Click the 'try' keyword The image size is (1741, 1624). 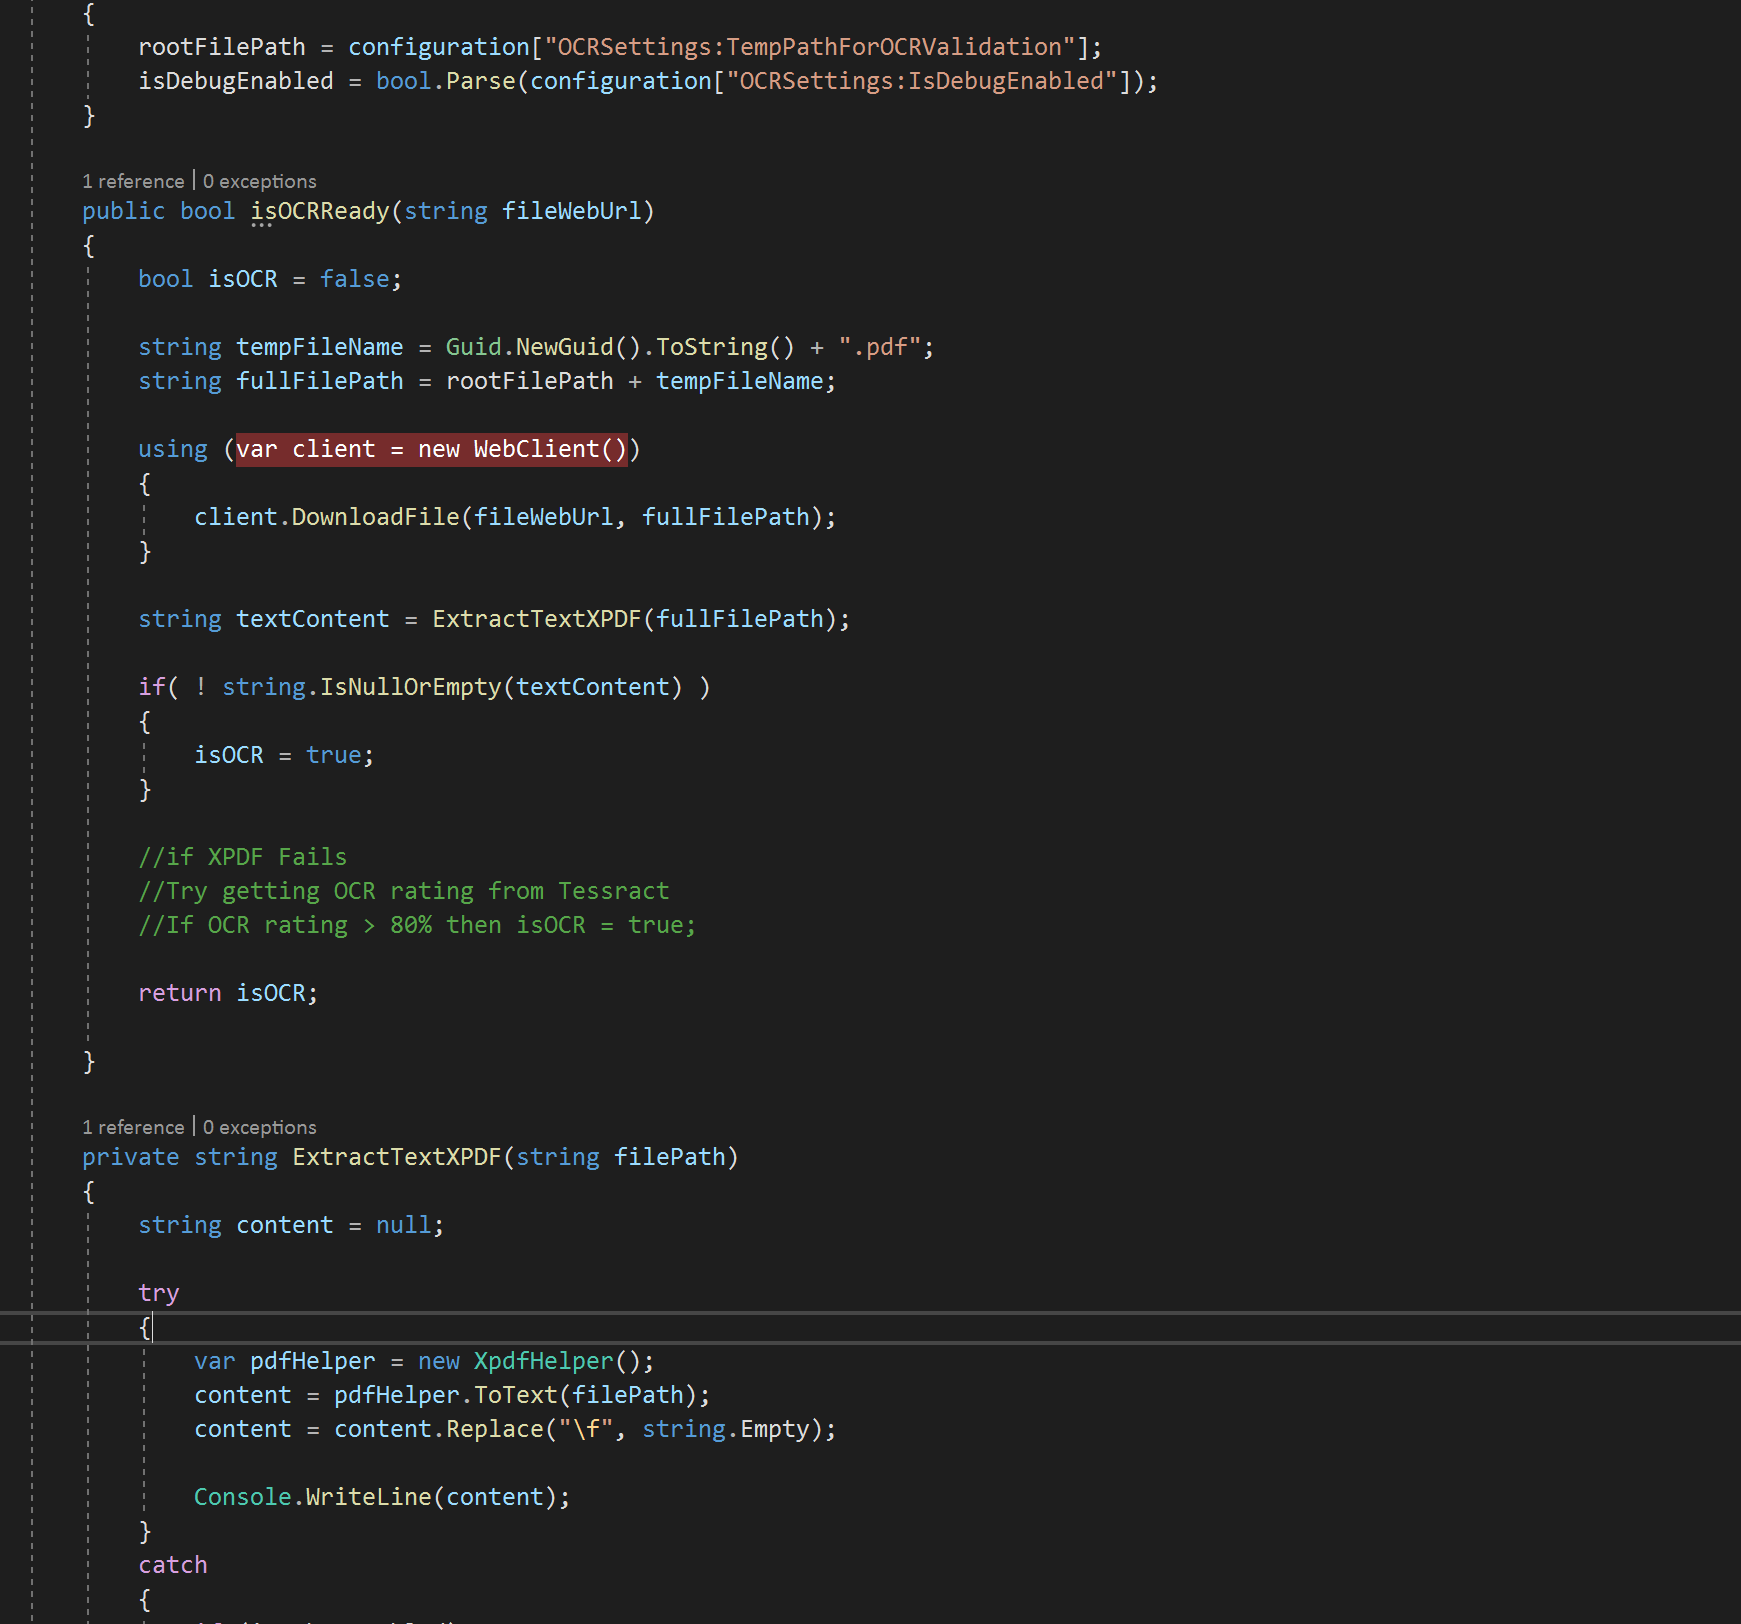coord(159,1293)
